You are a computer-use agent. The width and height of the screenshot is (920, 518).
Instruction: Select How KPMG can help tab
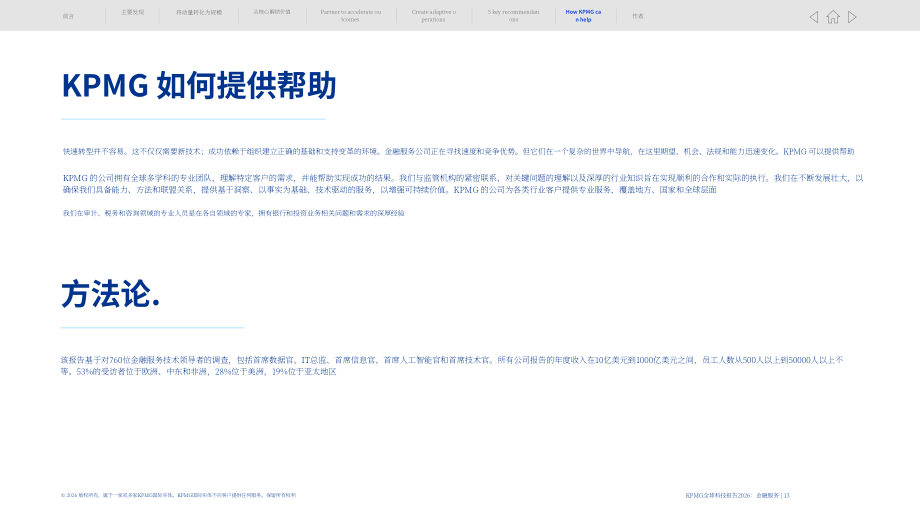(x=583, y=16)
